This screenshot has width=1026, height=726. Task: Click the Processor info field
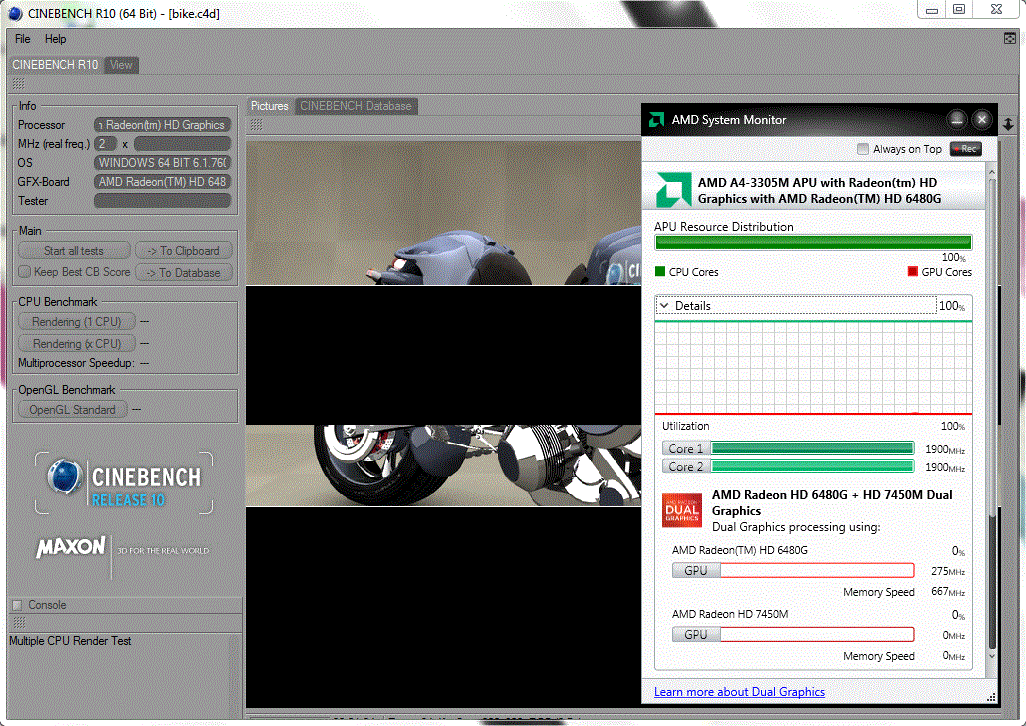pyautogui.click(x=162, y=125)
